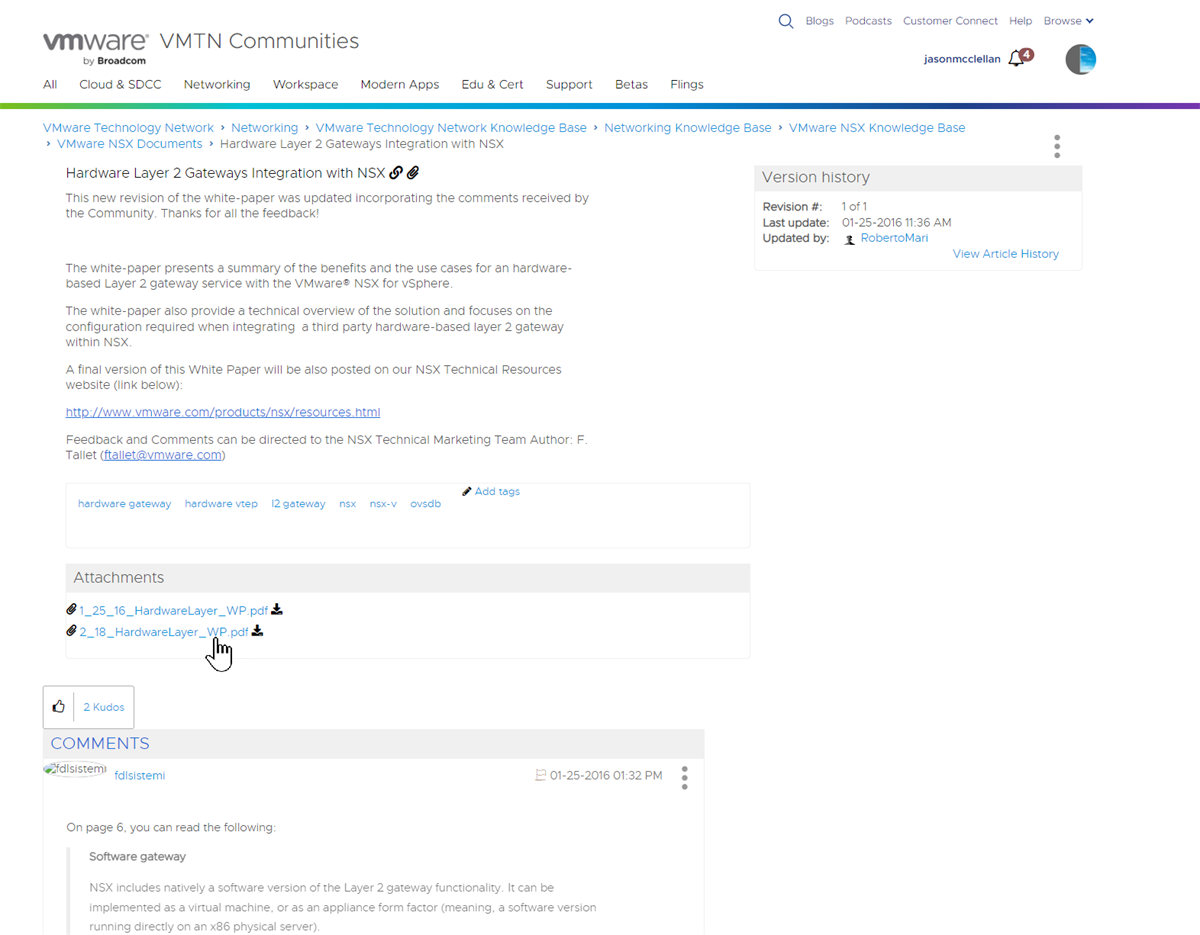This screenshot has width=1200, height=935.
Task: Click the Version history panel header
Action: [x=918, y=177]
